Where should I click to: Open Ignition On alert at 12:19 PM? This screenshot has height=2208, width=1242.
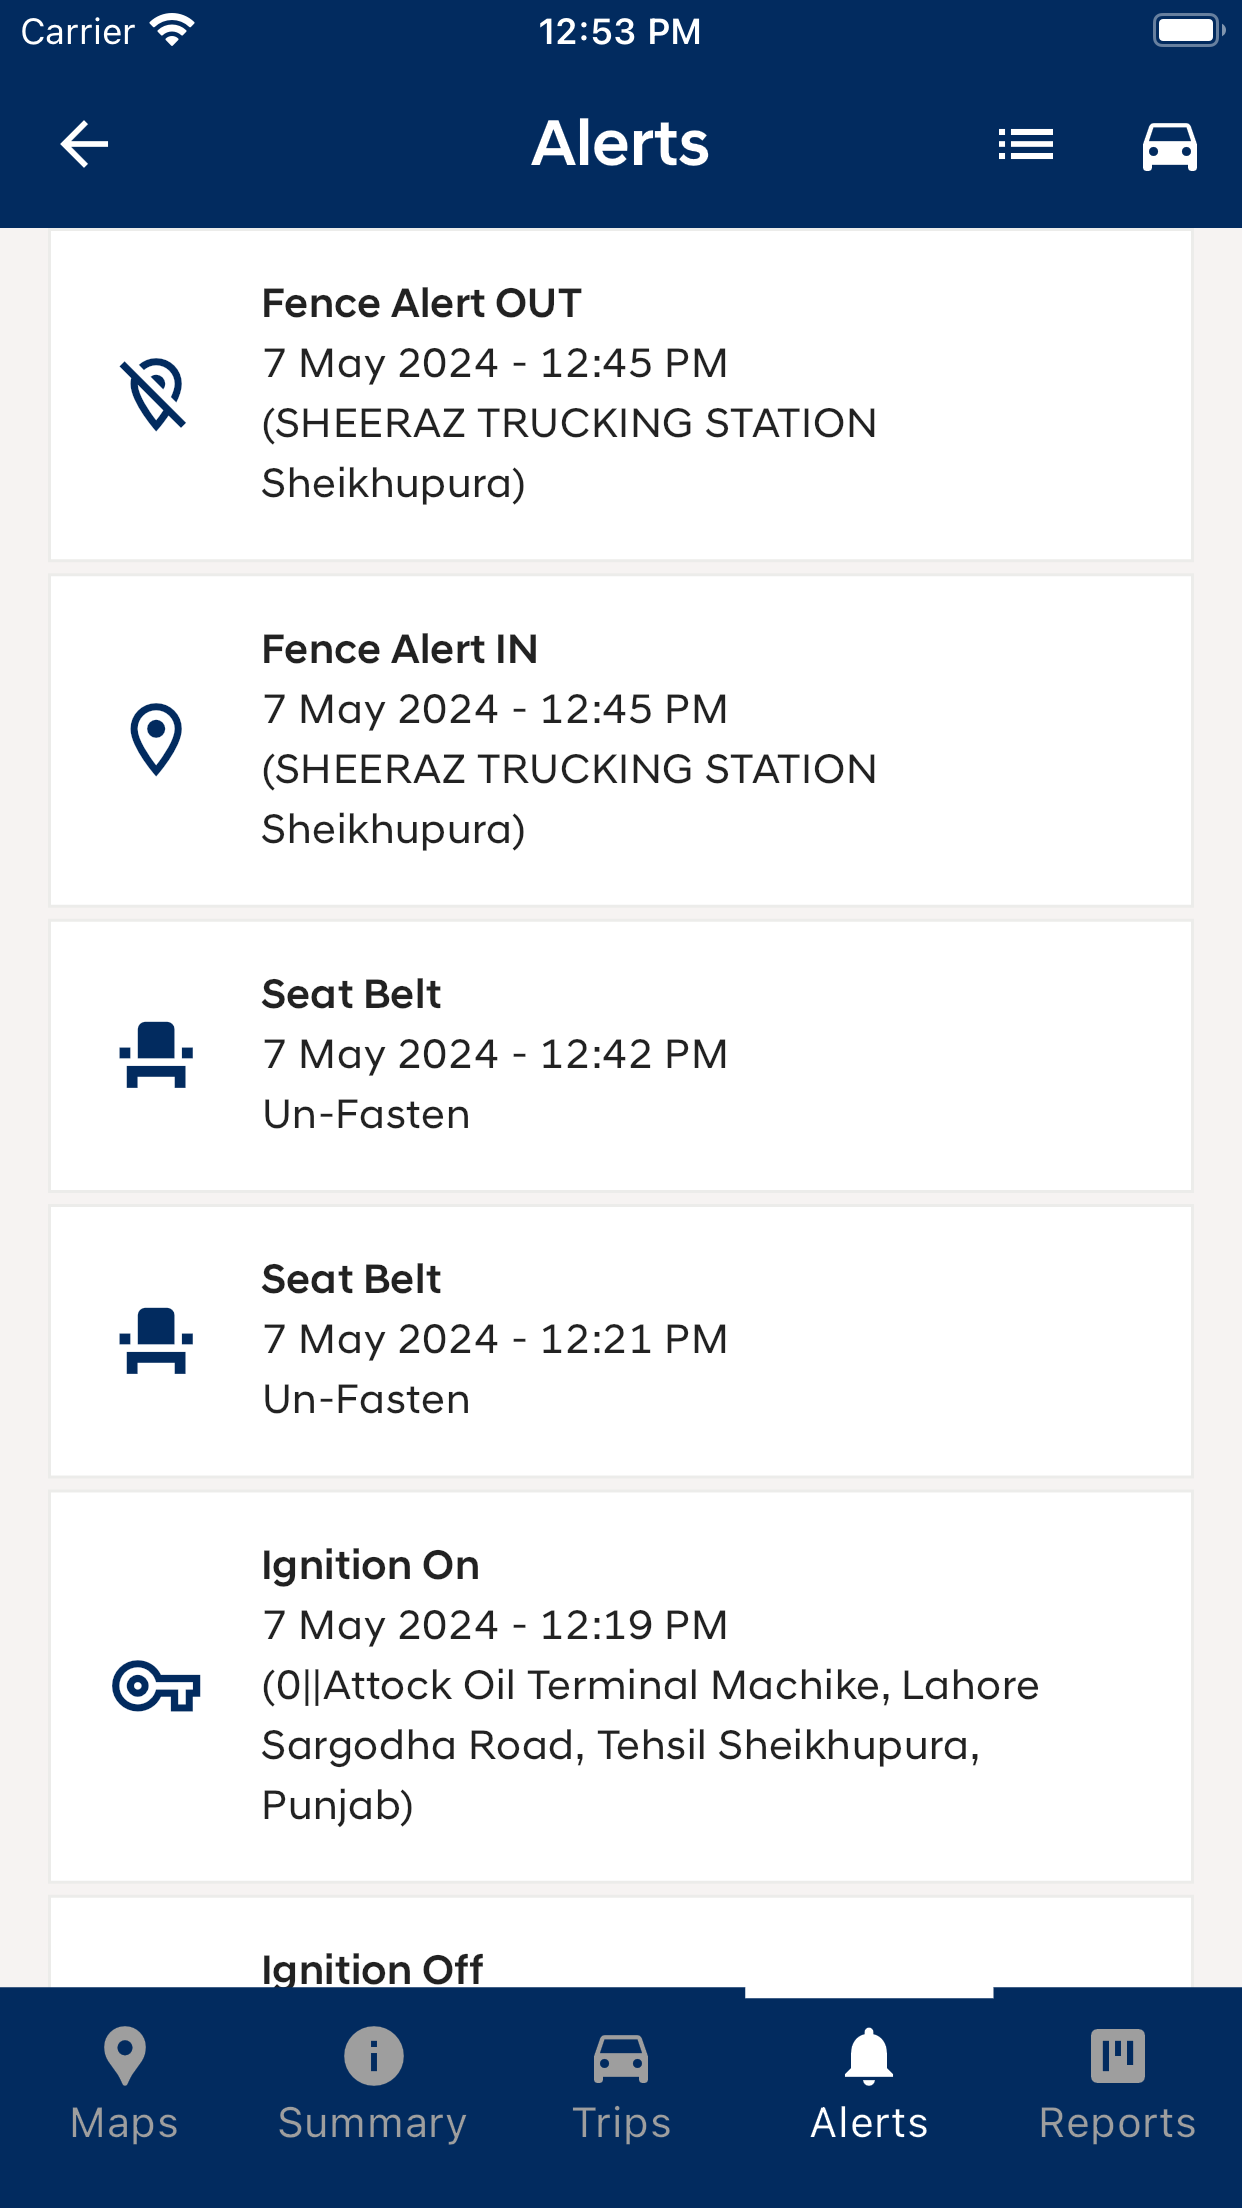(x=621, y=1687)
